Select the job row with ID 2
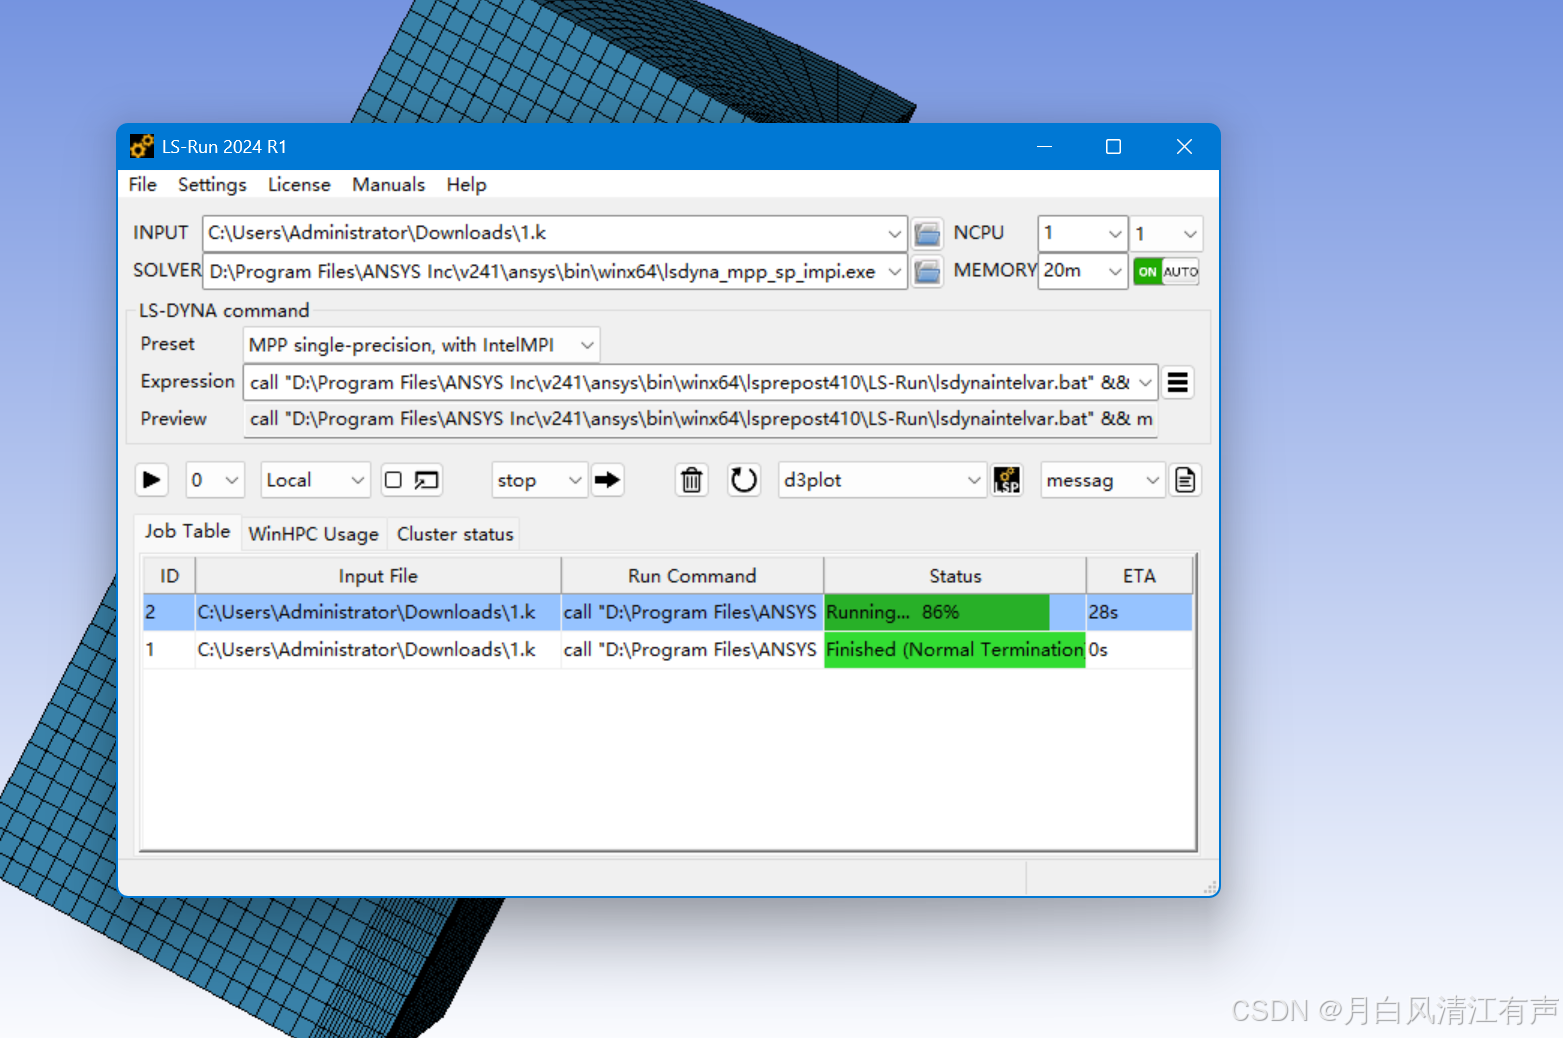The height and width of the screenshot is (1038, 1563). click(668, 612)
